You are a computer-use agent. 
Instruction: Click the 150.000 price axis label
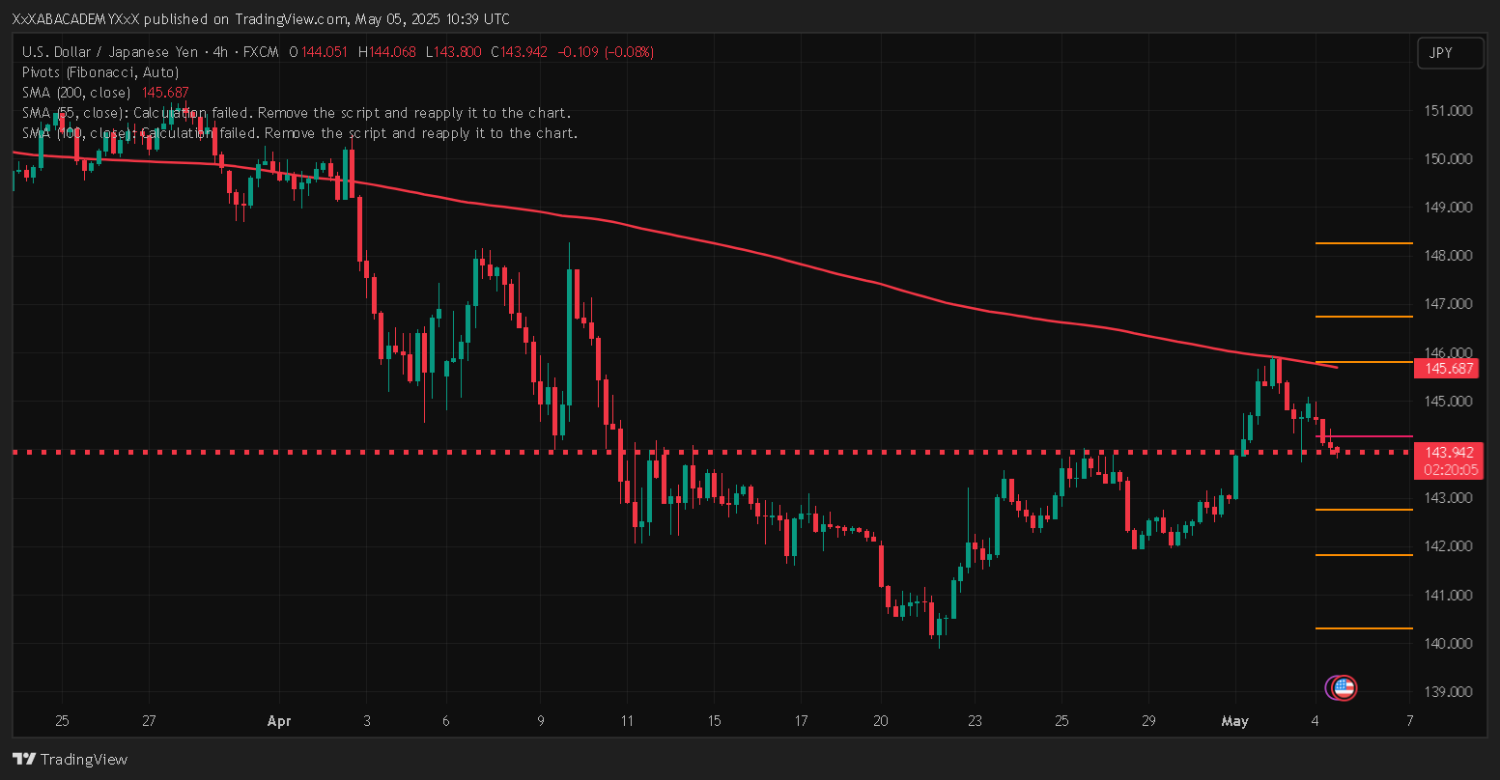coord(1448,159)
